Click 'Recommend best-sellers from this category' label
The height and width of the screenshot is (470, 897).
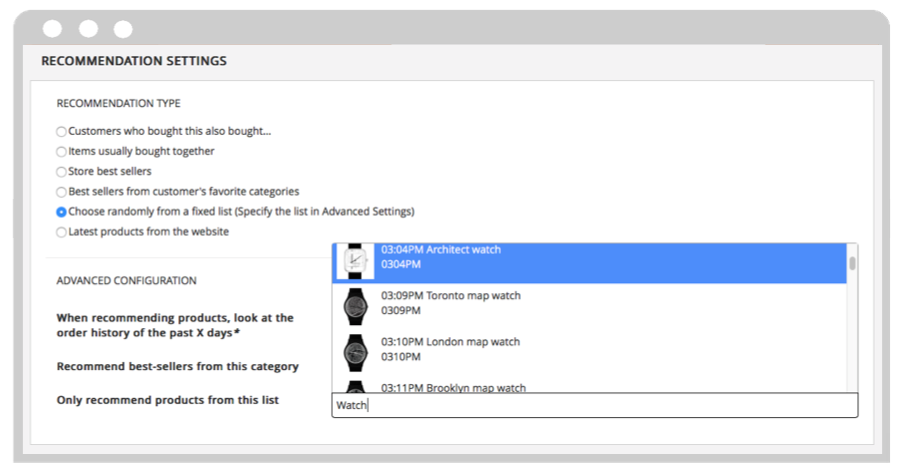(x=177, y=367)
